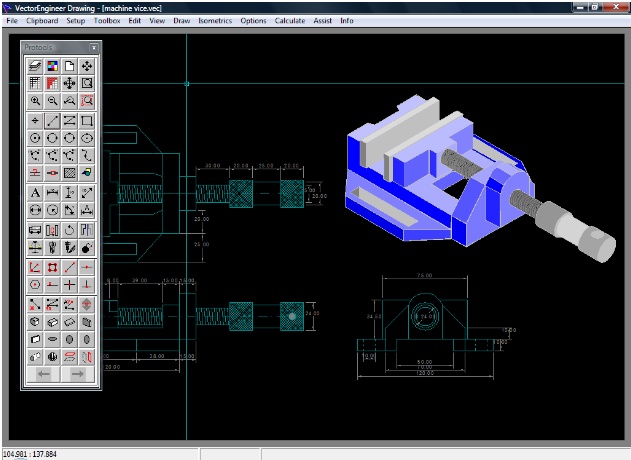Select the four-arrow pan tool
This screenshot has height=460, width=631.
pos(87,66)
